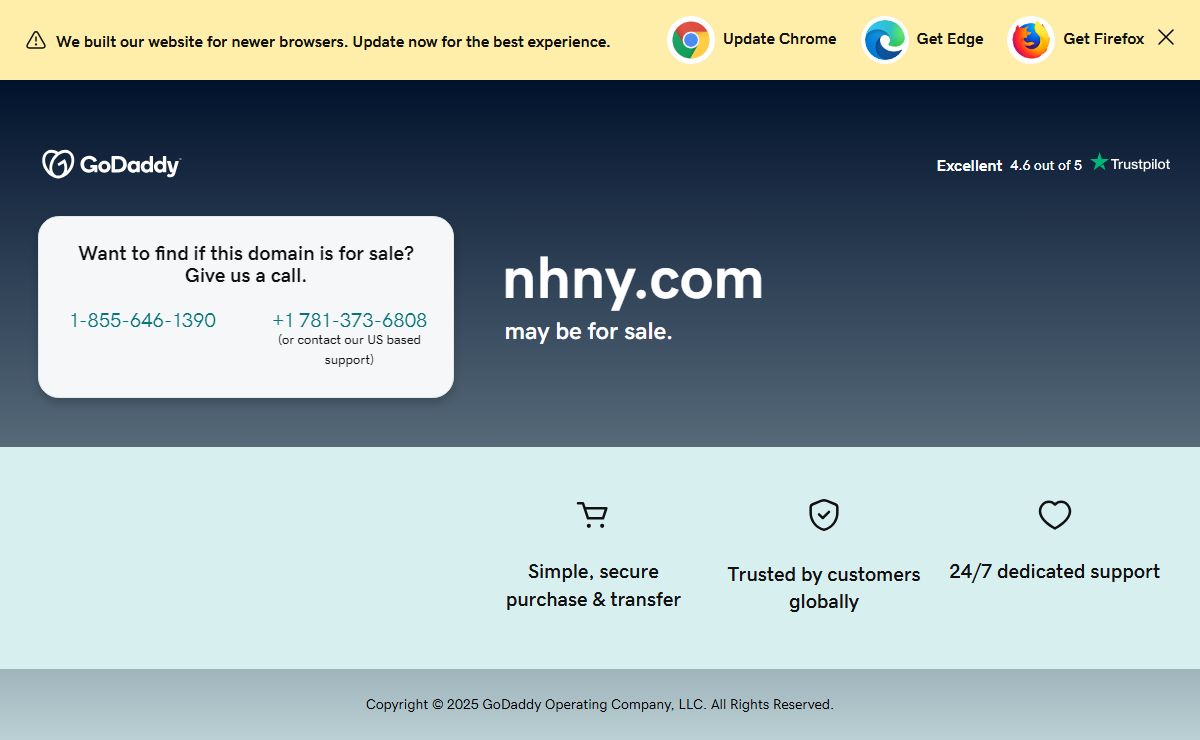
Task: Click the Get Firefox link
Action: (x=1104, y=39)
